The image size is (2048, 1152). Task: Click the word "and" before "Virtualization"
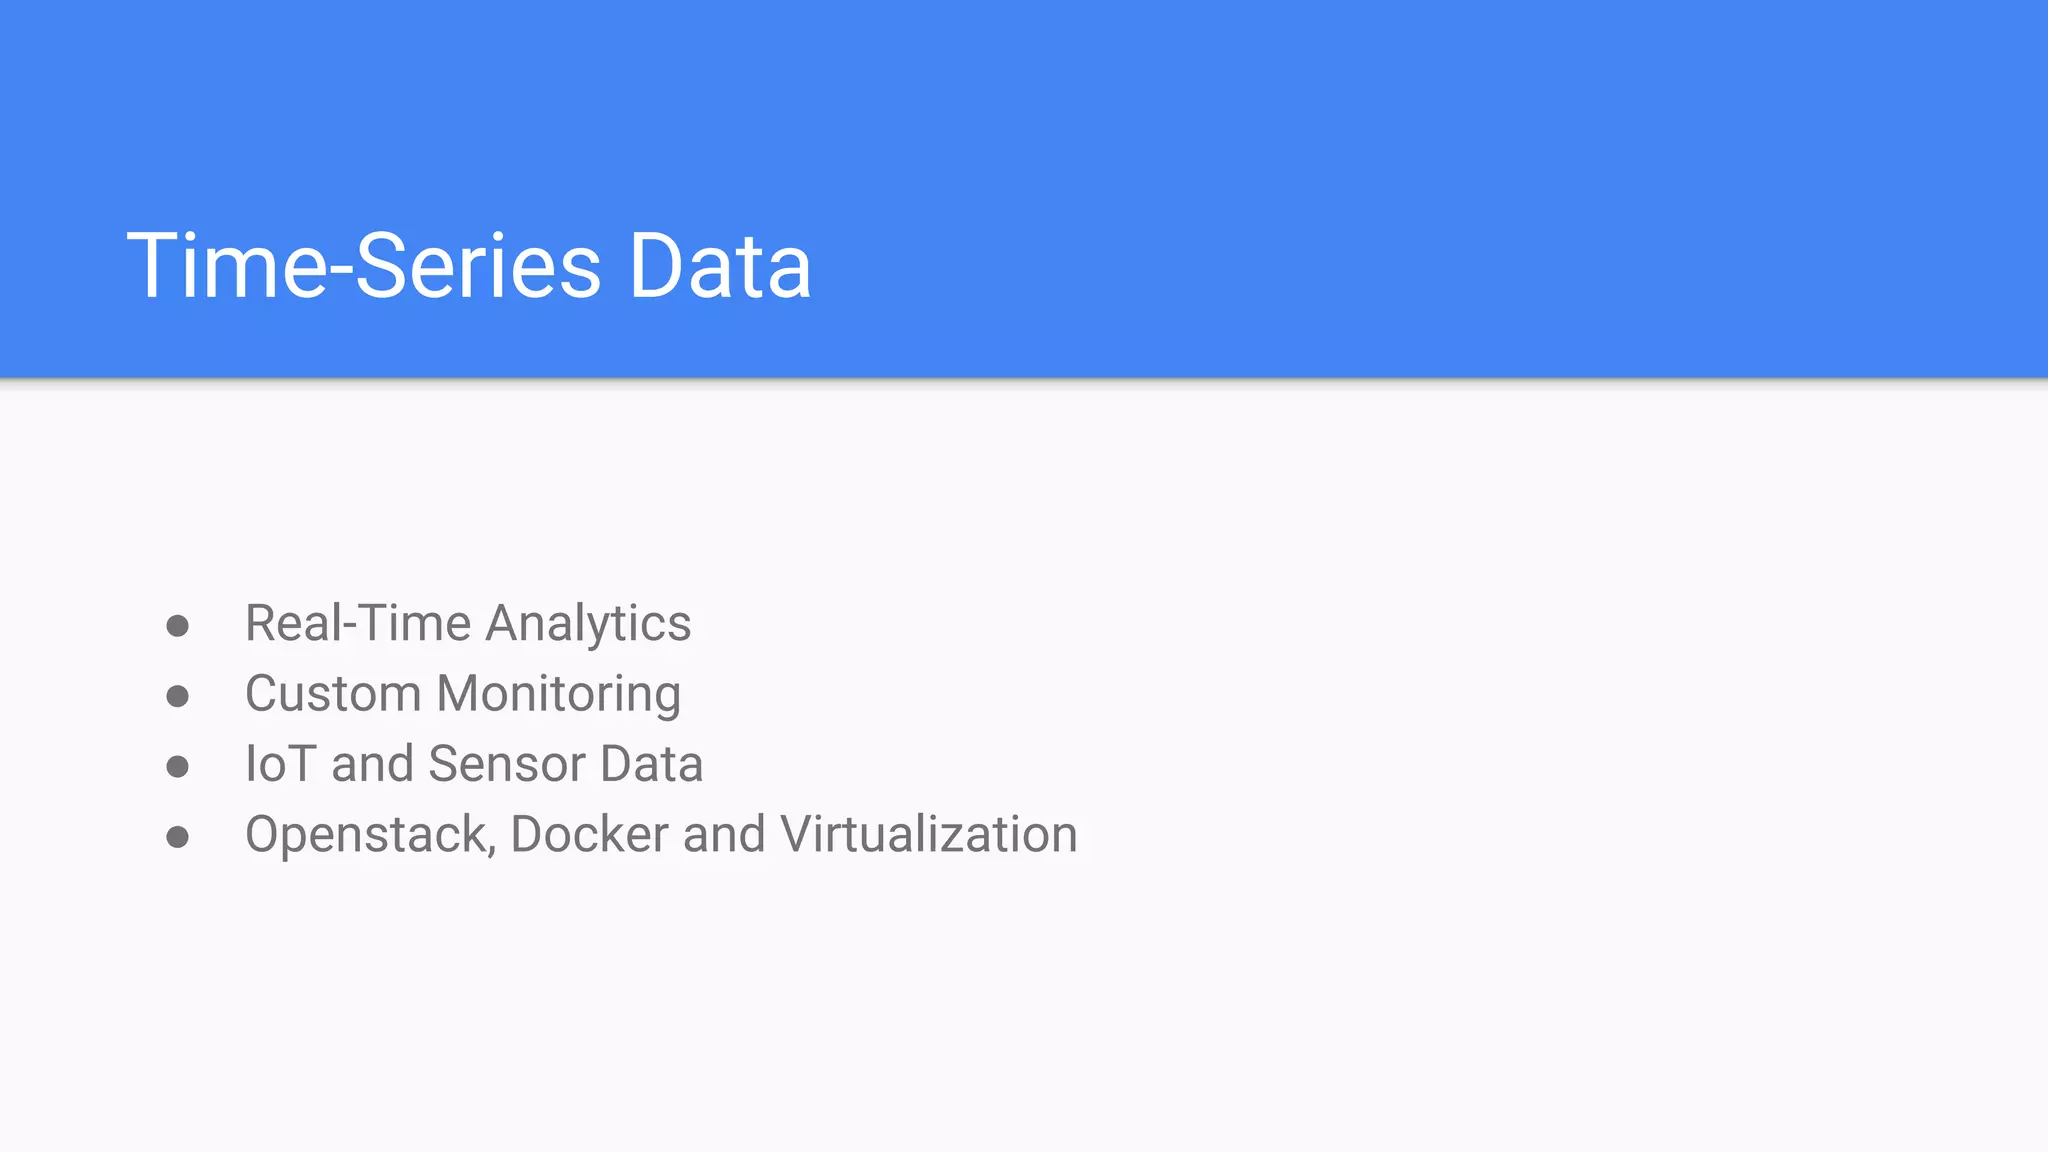click(724, 834)
